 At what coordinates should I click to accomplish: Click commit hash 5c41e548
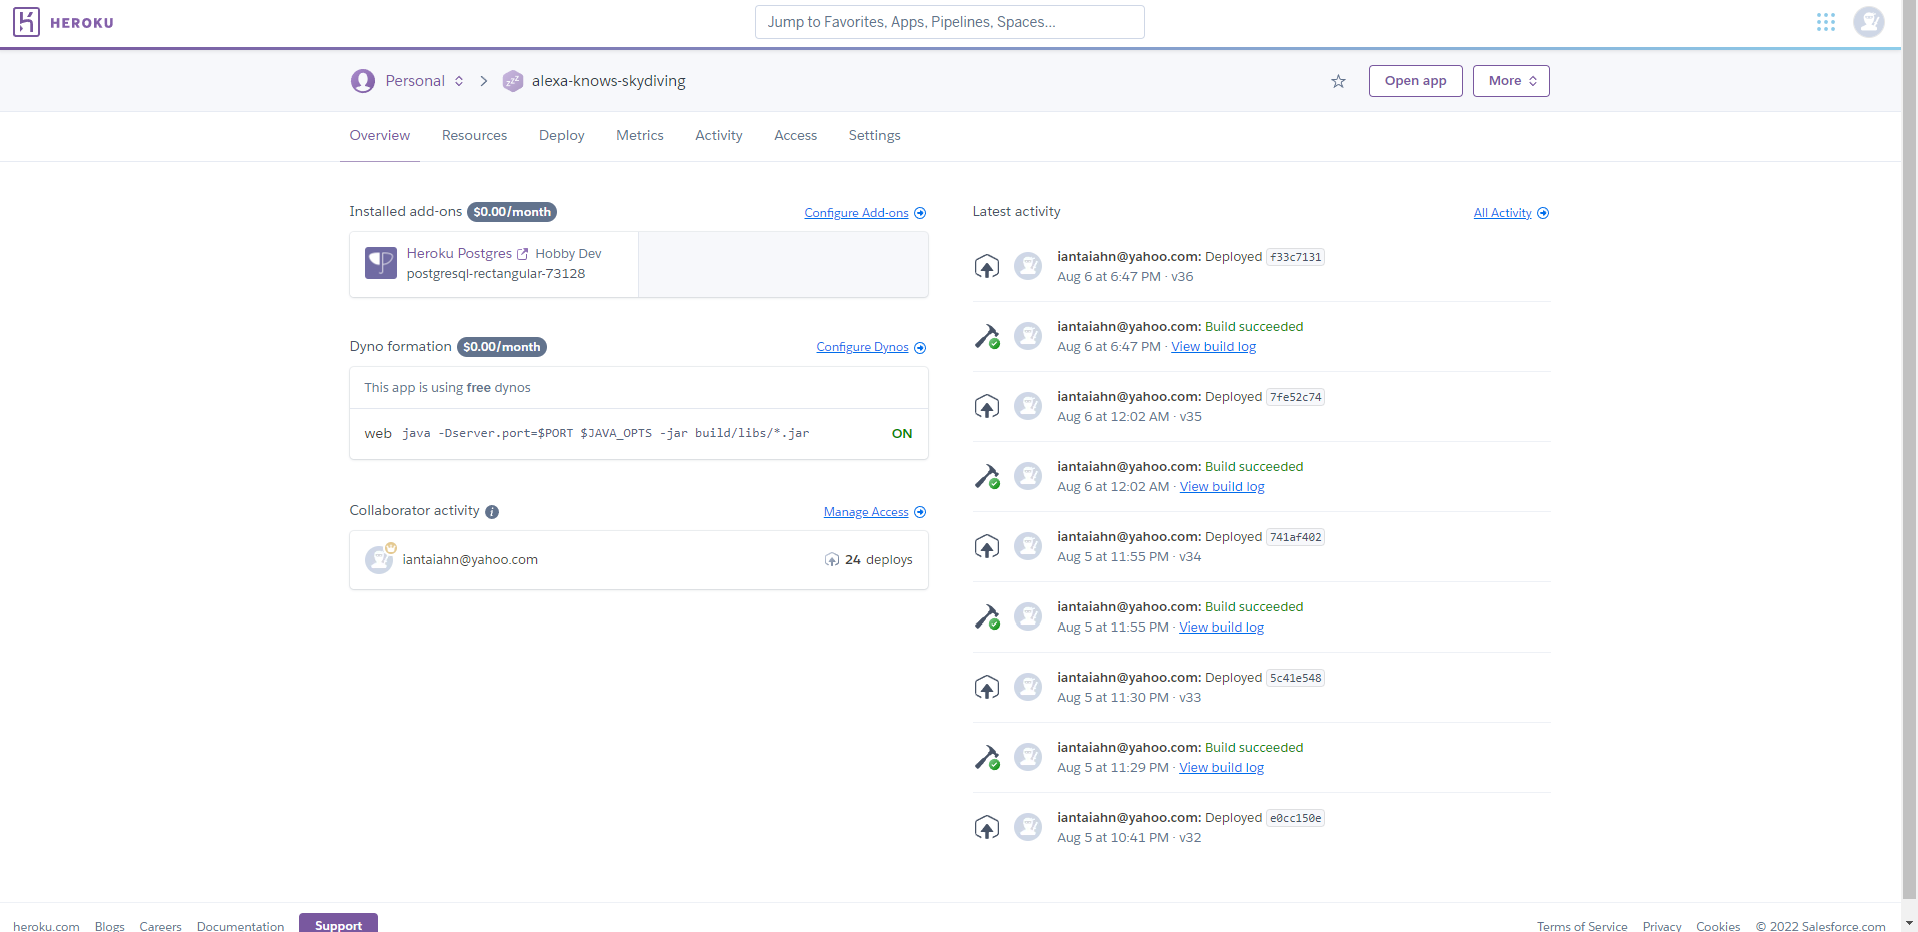pos(1296,678)
